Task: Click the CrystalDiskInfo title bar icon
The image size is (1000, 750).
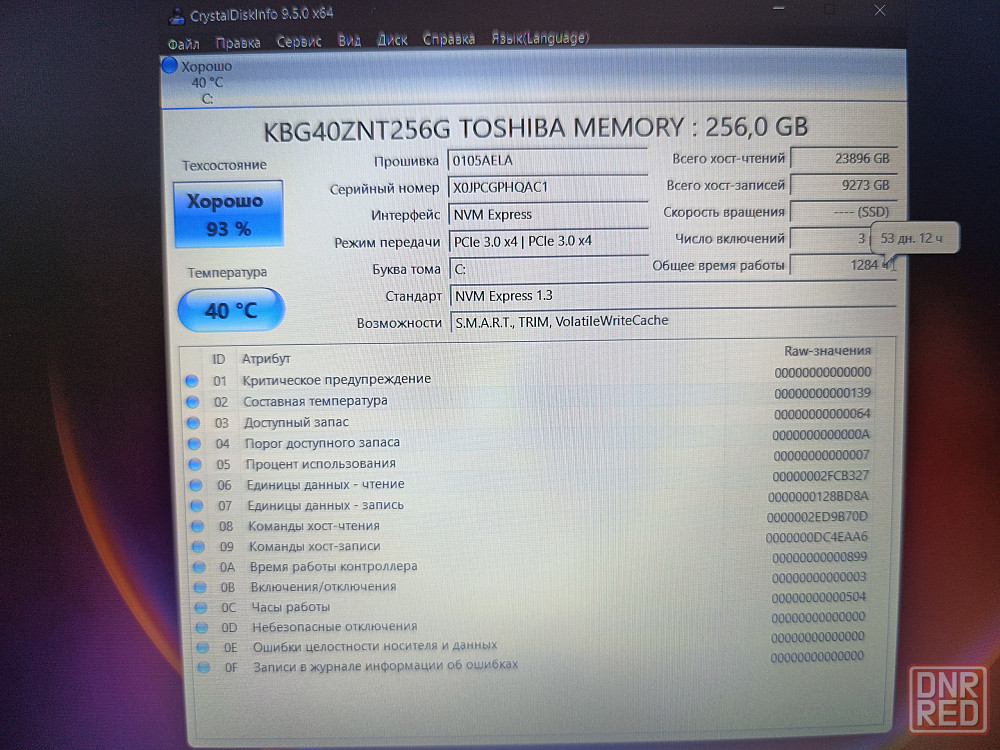Action: coord(177,17)
